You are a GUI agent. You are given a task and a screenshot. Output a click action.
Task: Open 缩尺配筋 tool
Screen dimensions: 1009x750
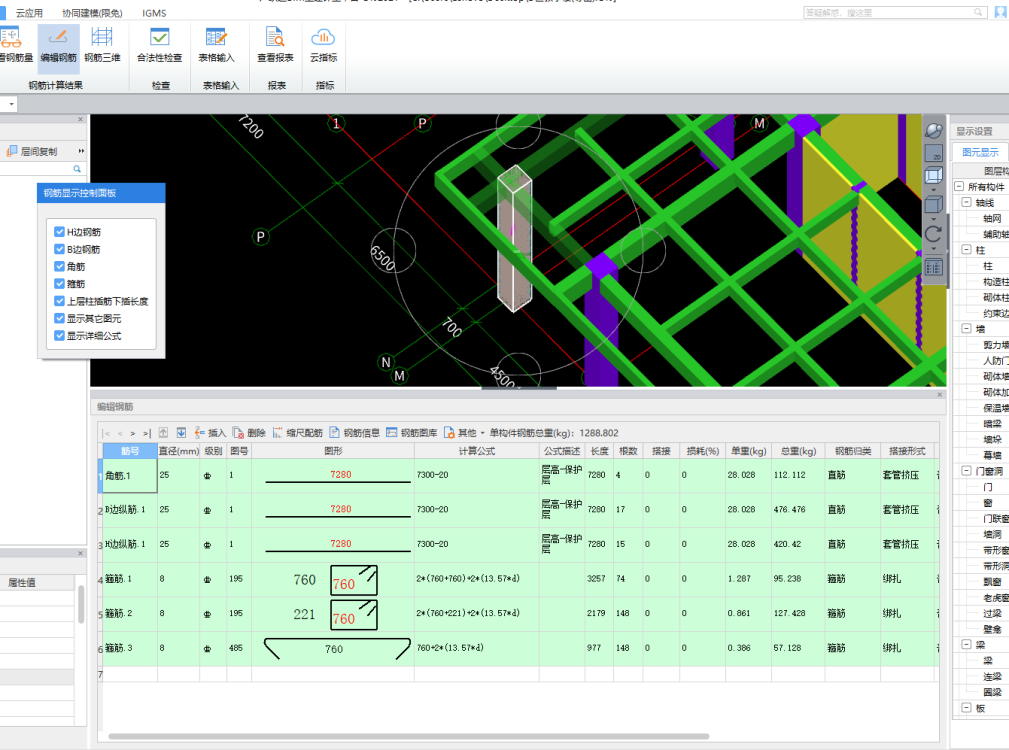pyautogui.click(x=298, y=433)
